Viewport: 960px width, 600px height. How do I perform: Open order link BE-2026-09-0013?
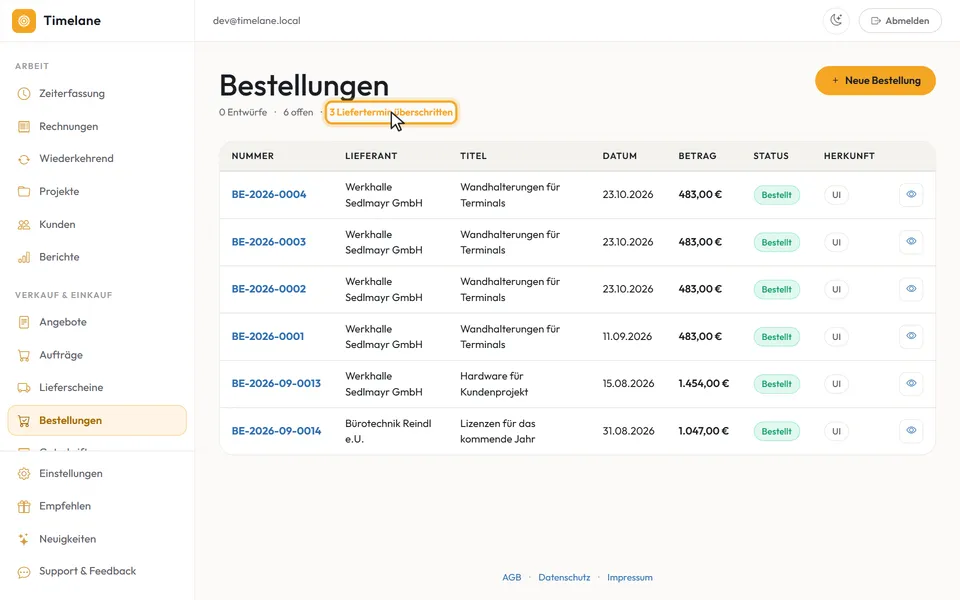(x=276, y=383)
